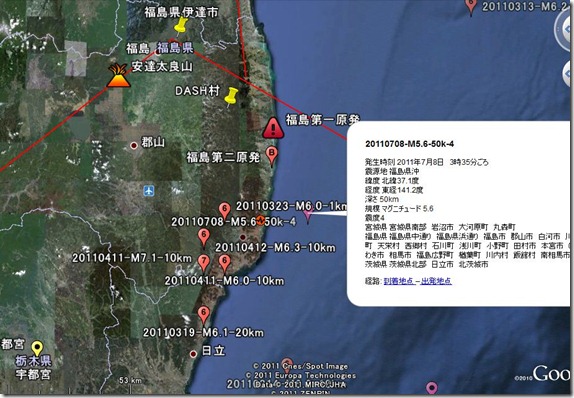This screenshot has height=398, width=574.
Task: Click the red 6 marker left of 20110412-M6.3-10km
Action: 204,238
